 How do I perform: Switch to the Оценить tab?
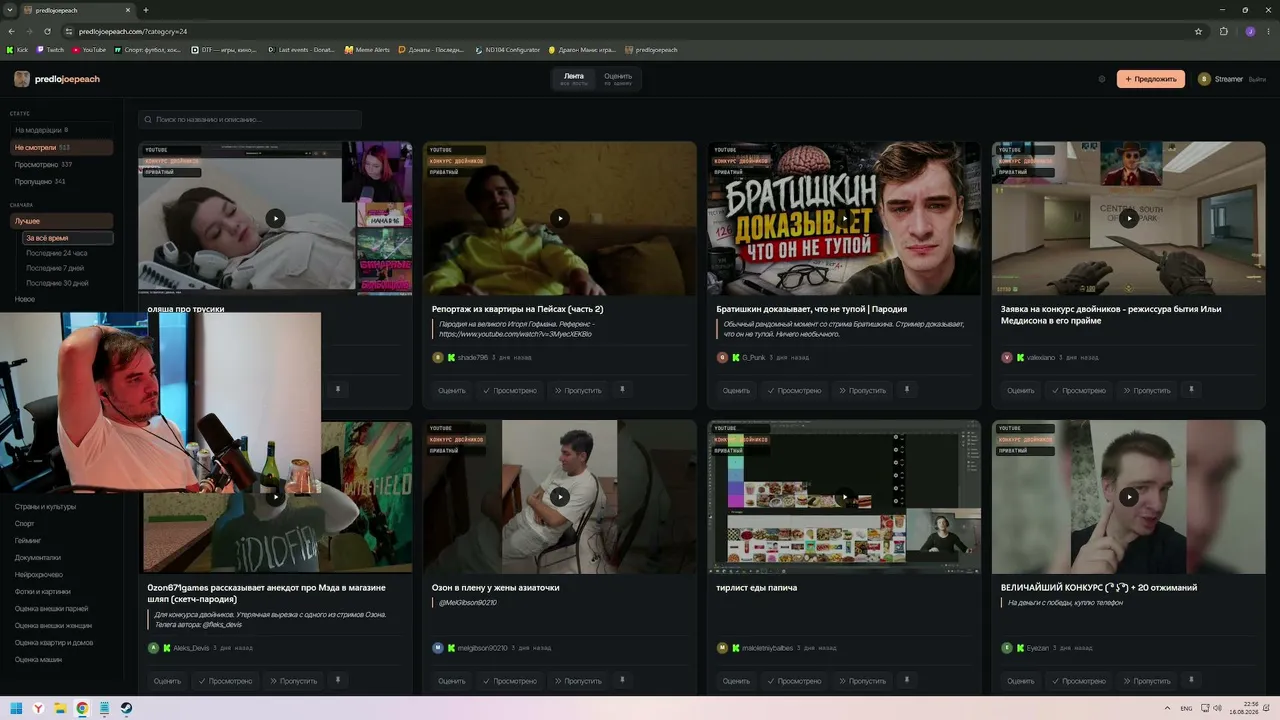click(618, 79)
